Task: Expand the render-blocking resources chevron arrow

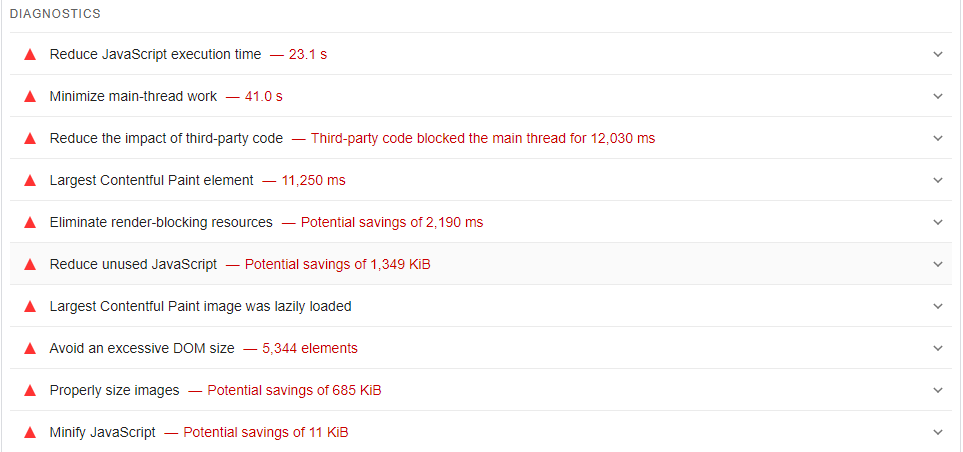Action: click(937, 222)
